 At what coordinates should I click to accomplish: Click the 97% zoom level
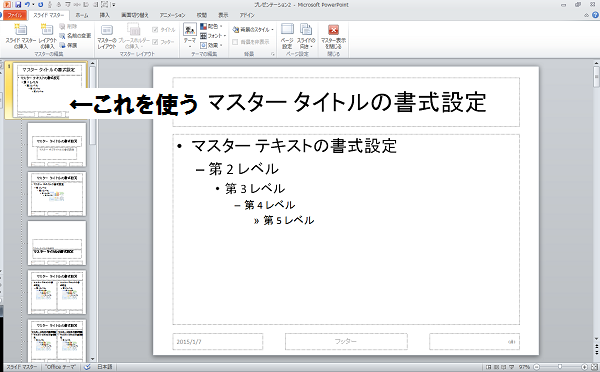pos(524,367)
